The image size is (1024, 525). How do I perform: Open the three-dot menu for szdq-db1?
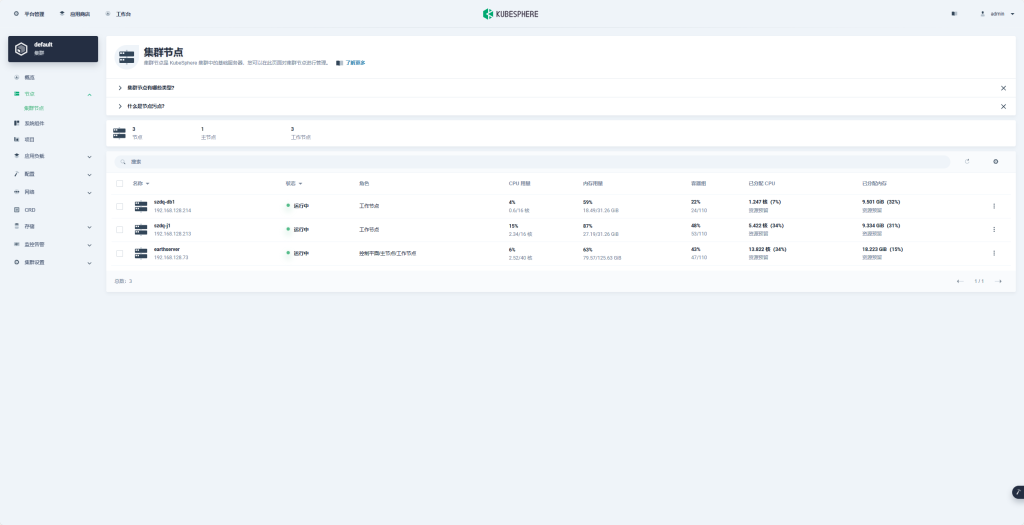tap(993, 206)
